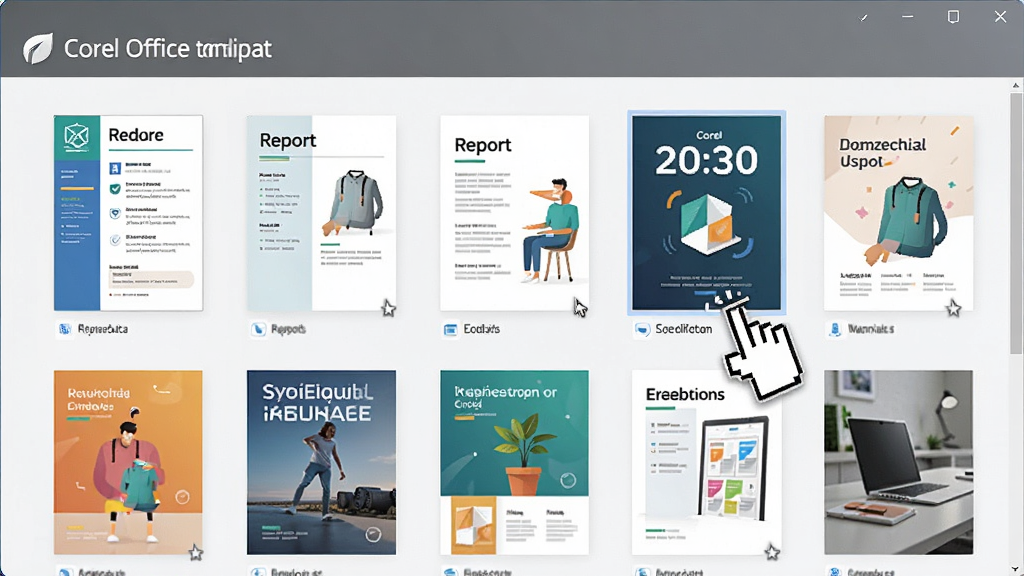1024x576 pixels.
Task: Toggle the star on the orange character template
Action: [x=195, y=553]
